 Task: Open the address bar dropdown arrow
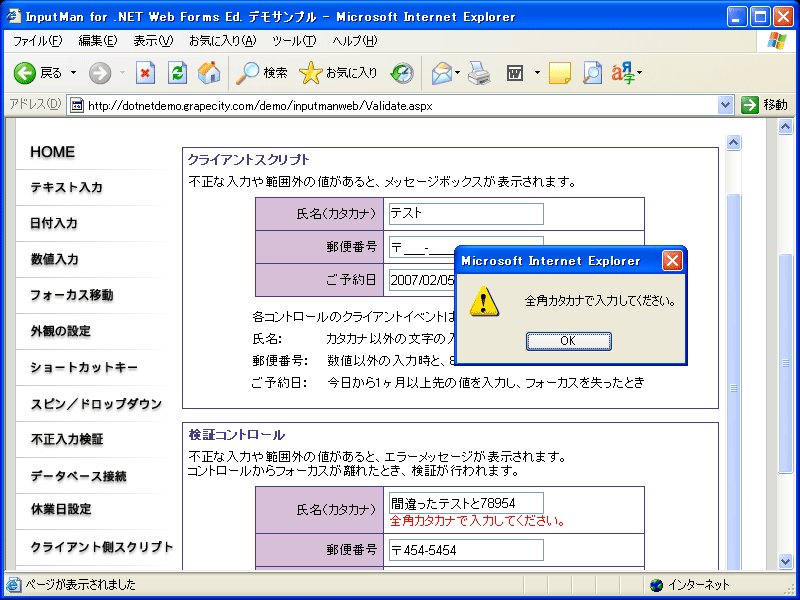tap(727, 104)
